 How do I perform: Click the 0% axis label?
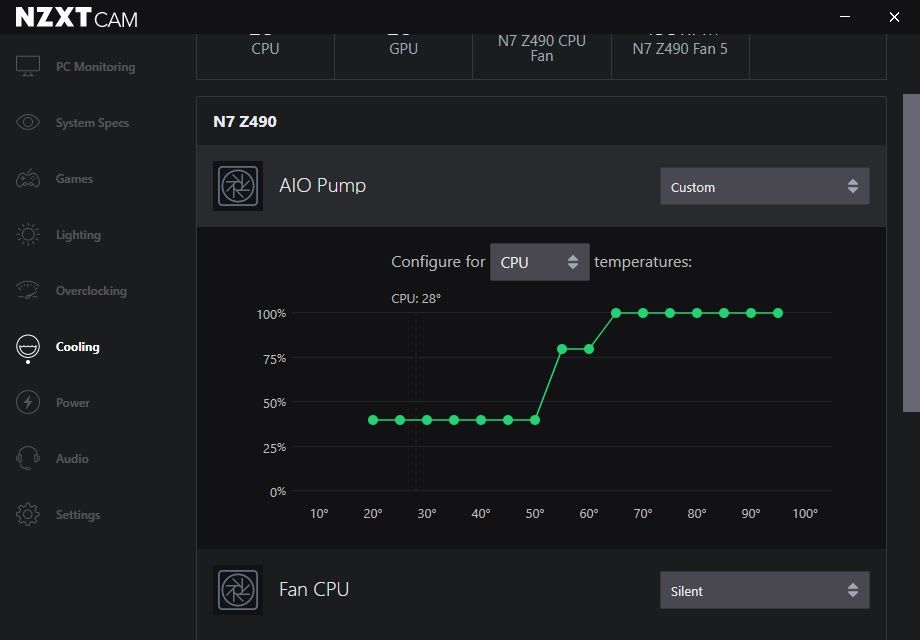(278, 492)
